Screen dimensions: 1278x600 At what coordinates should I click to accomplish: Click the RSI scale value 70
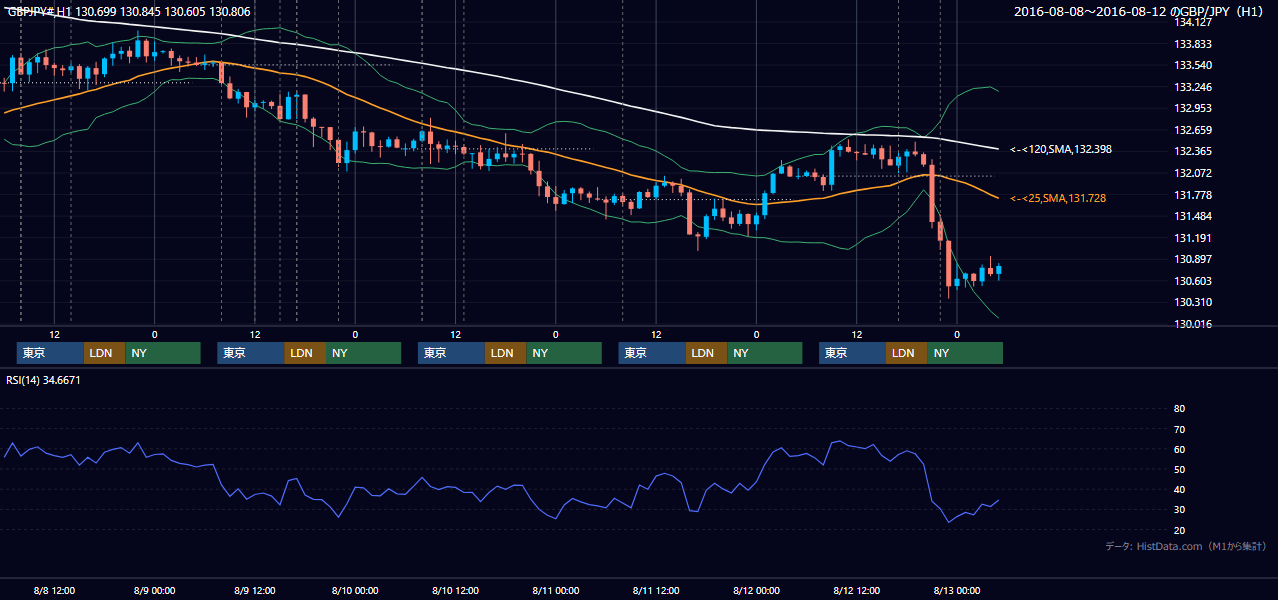tap(1179, 429)
